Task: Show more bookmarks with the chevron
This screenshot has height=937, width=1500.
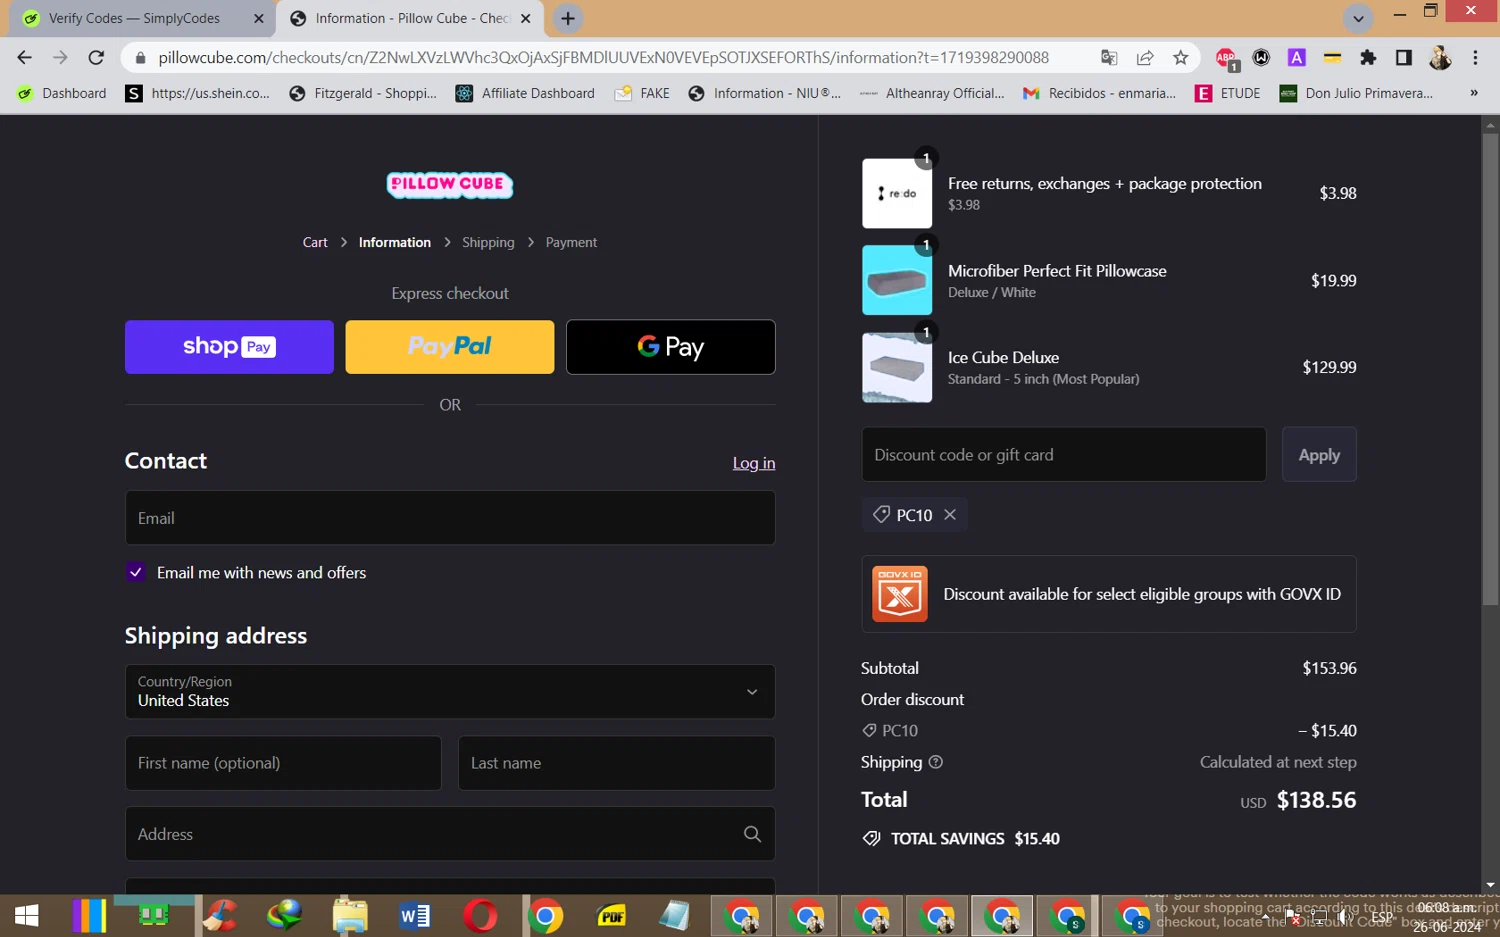Action: click(1474, 93)
